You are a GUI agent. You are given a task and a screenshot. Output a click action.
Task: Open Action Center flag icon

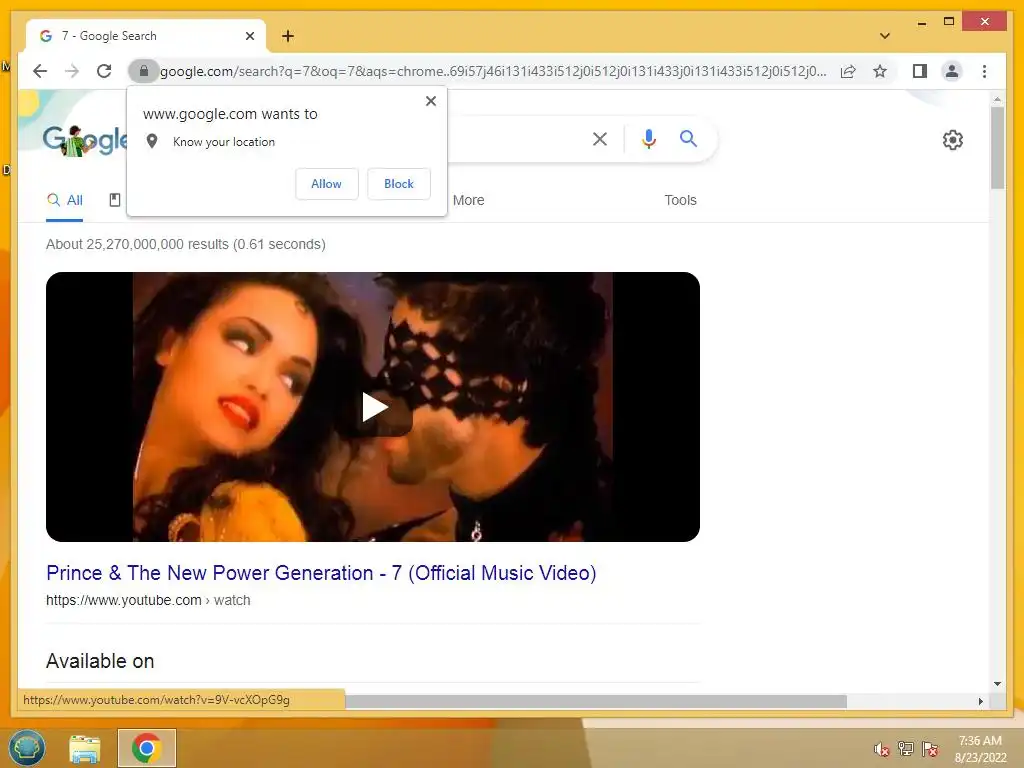coord(929,749)
